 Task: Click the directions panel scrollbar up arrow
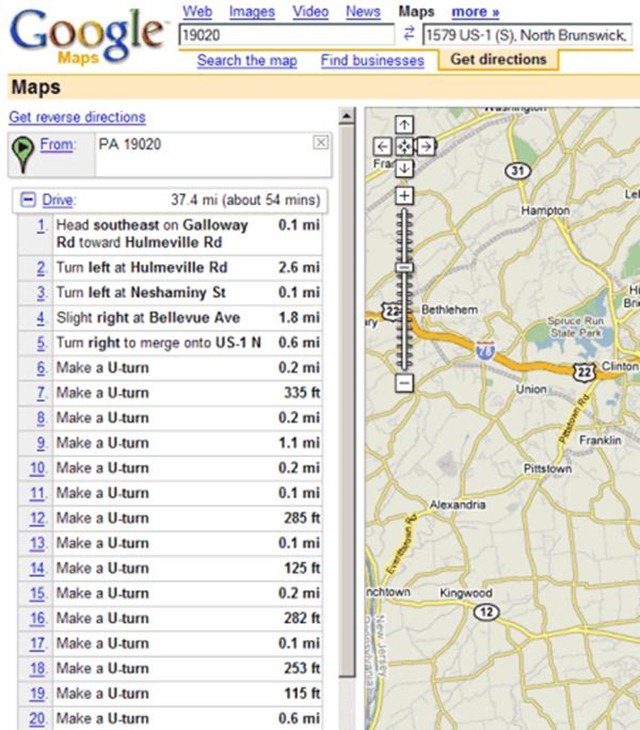pos(347,117)
